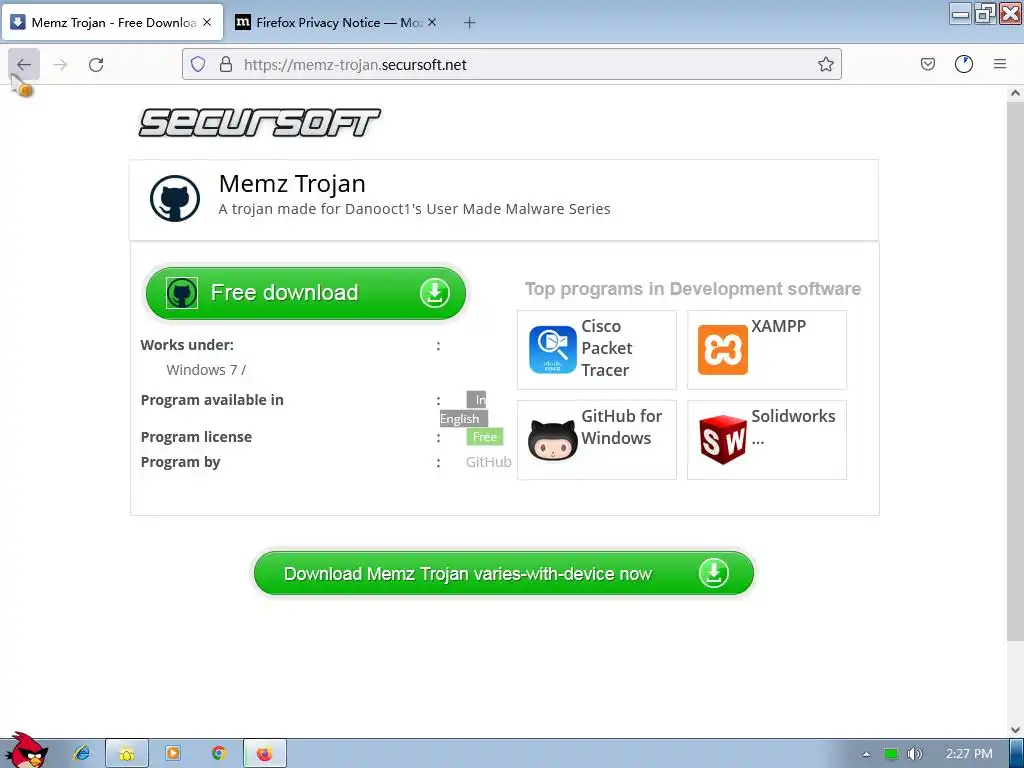This screenshot has width=1024, height=768.
Task: Open the XAMPP program card
Action: pyautogui.click(x=767, y=349)
